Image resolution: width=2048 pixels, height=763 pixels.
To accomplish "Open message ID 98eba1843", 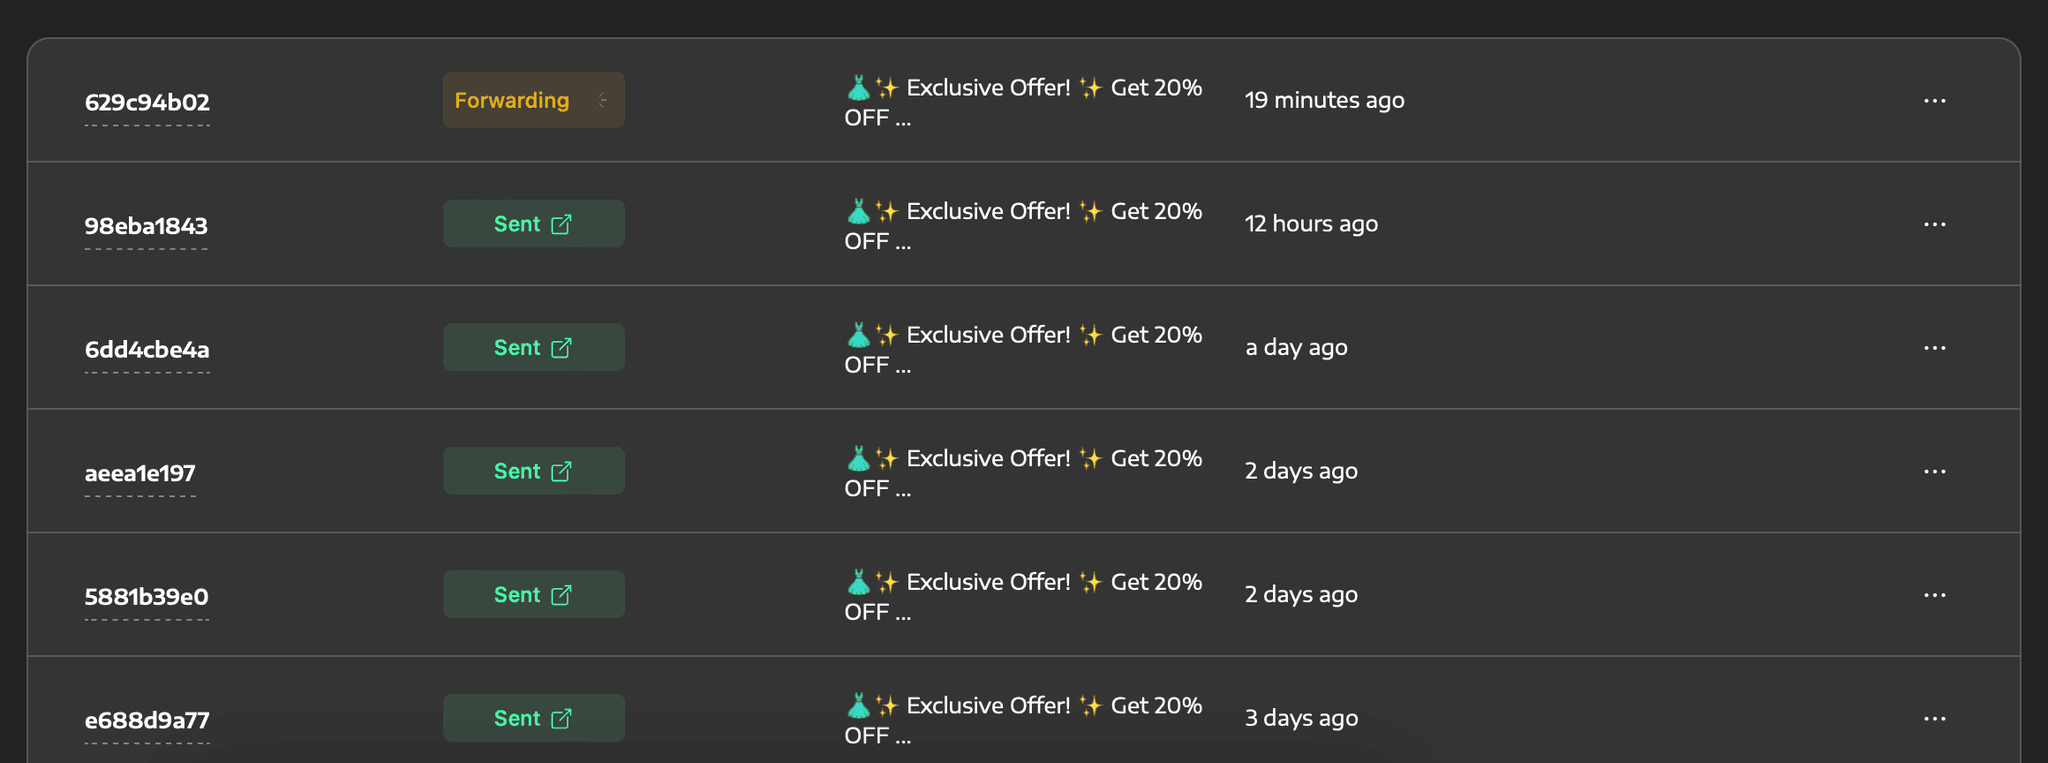I will pyautogui.click(x=146, y=226).
